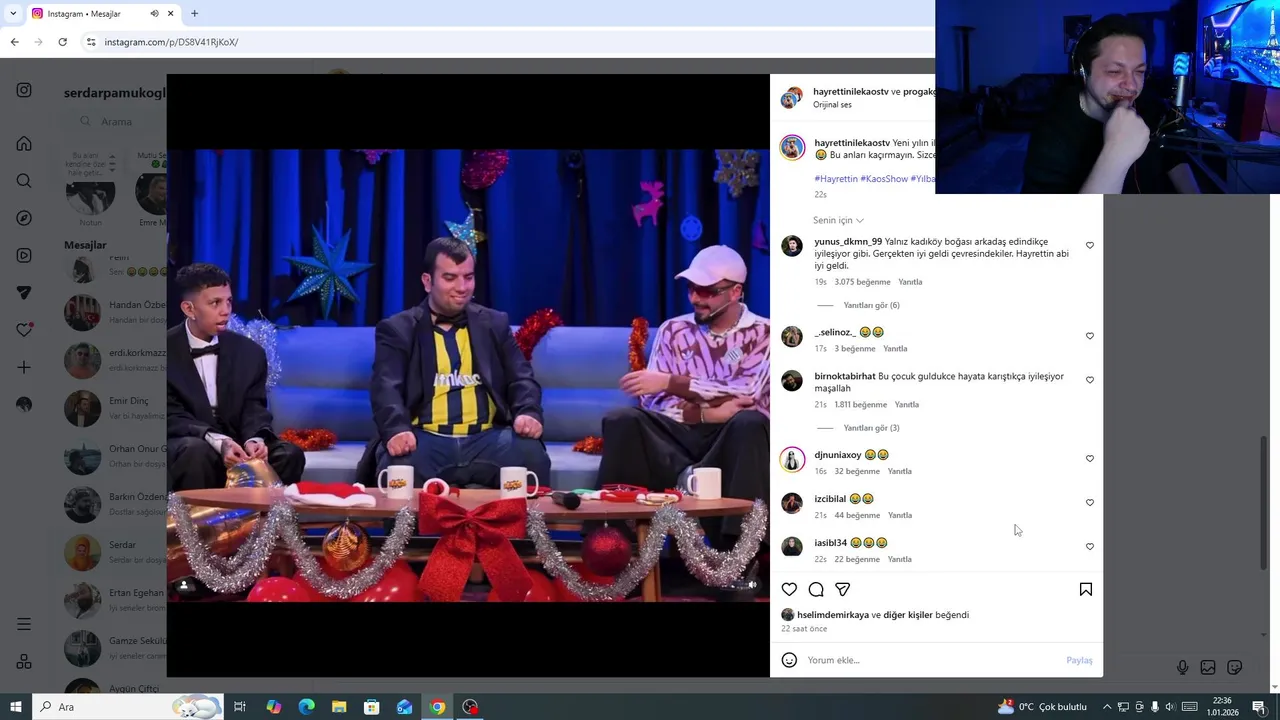Image resolution: width=1280 pixels, height=720 pixels.
Task: Like the post with the heart icon
Action: 789,589
